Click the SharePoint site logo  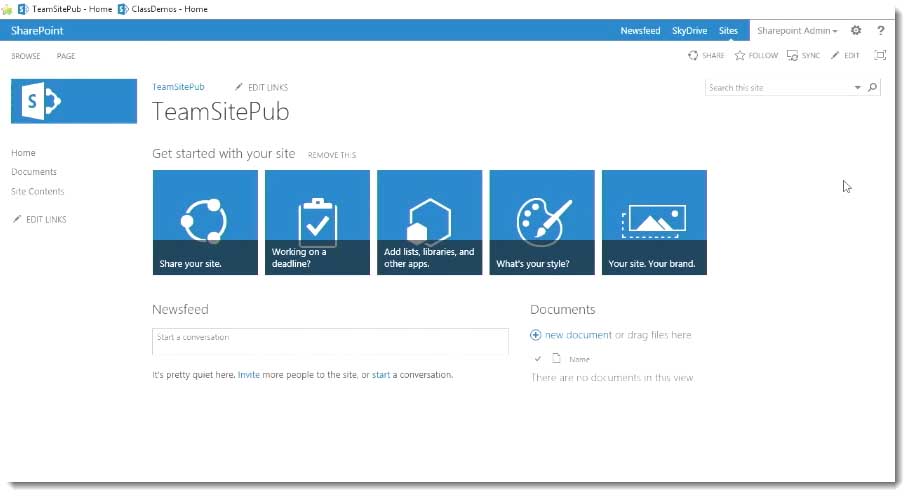[x=74, y=101]
